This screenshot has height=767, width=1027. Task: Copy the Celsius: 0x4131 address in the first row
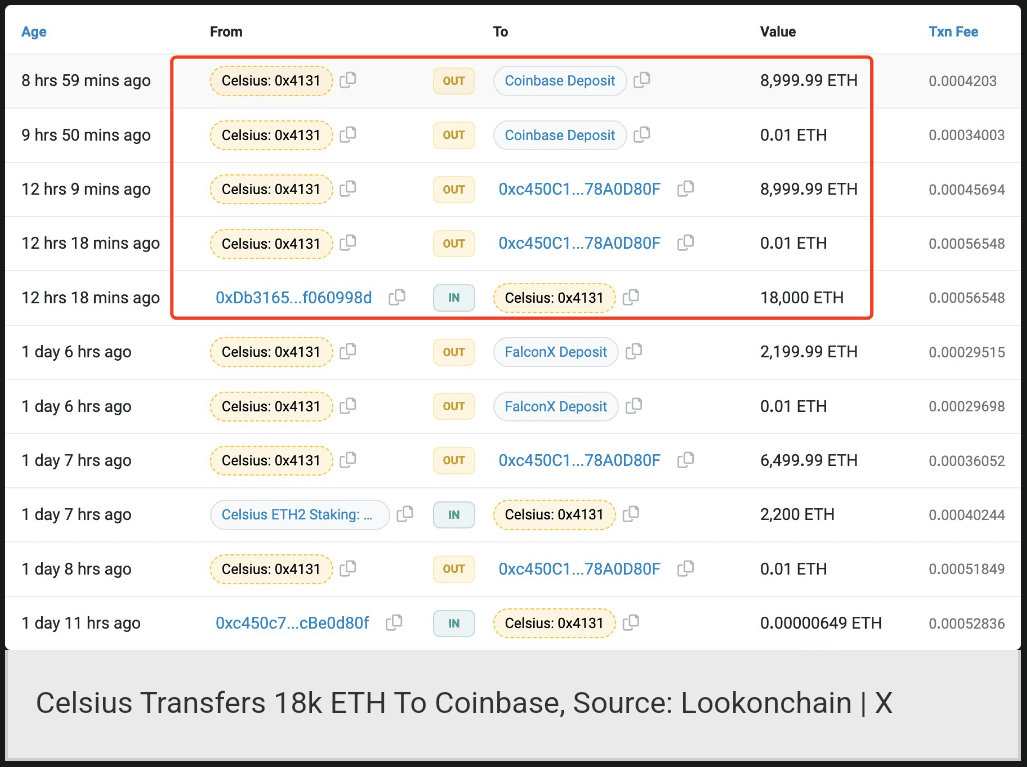pyautogui.click(x=348, y=80)
